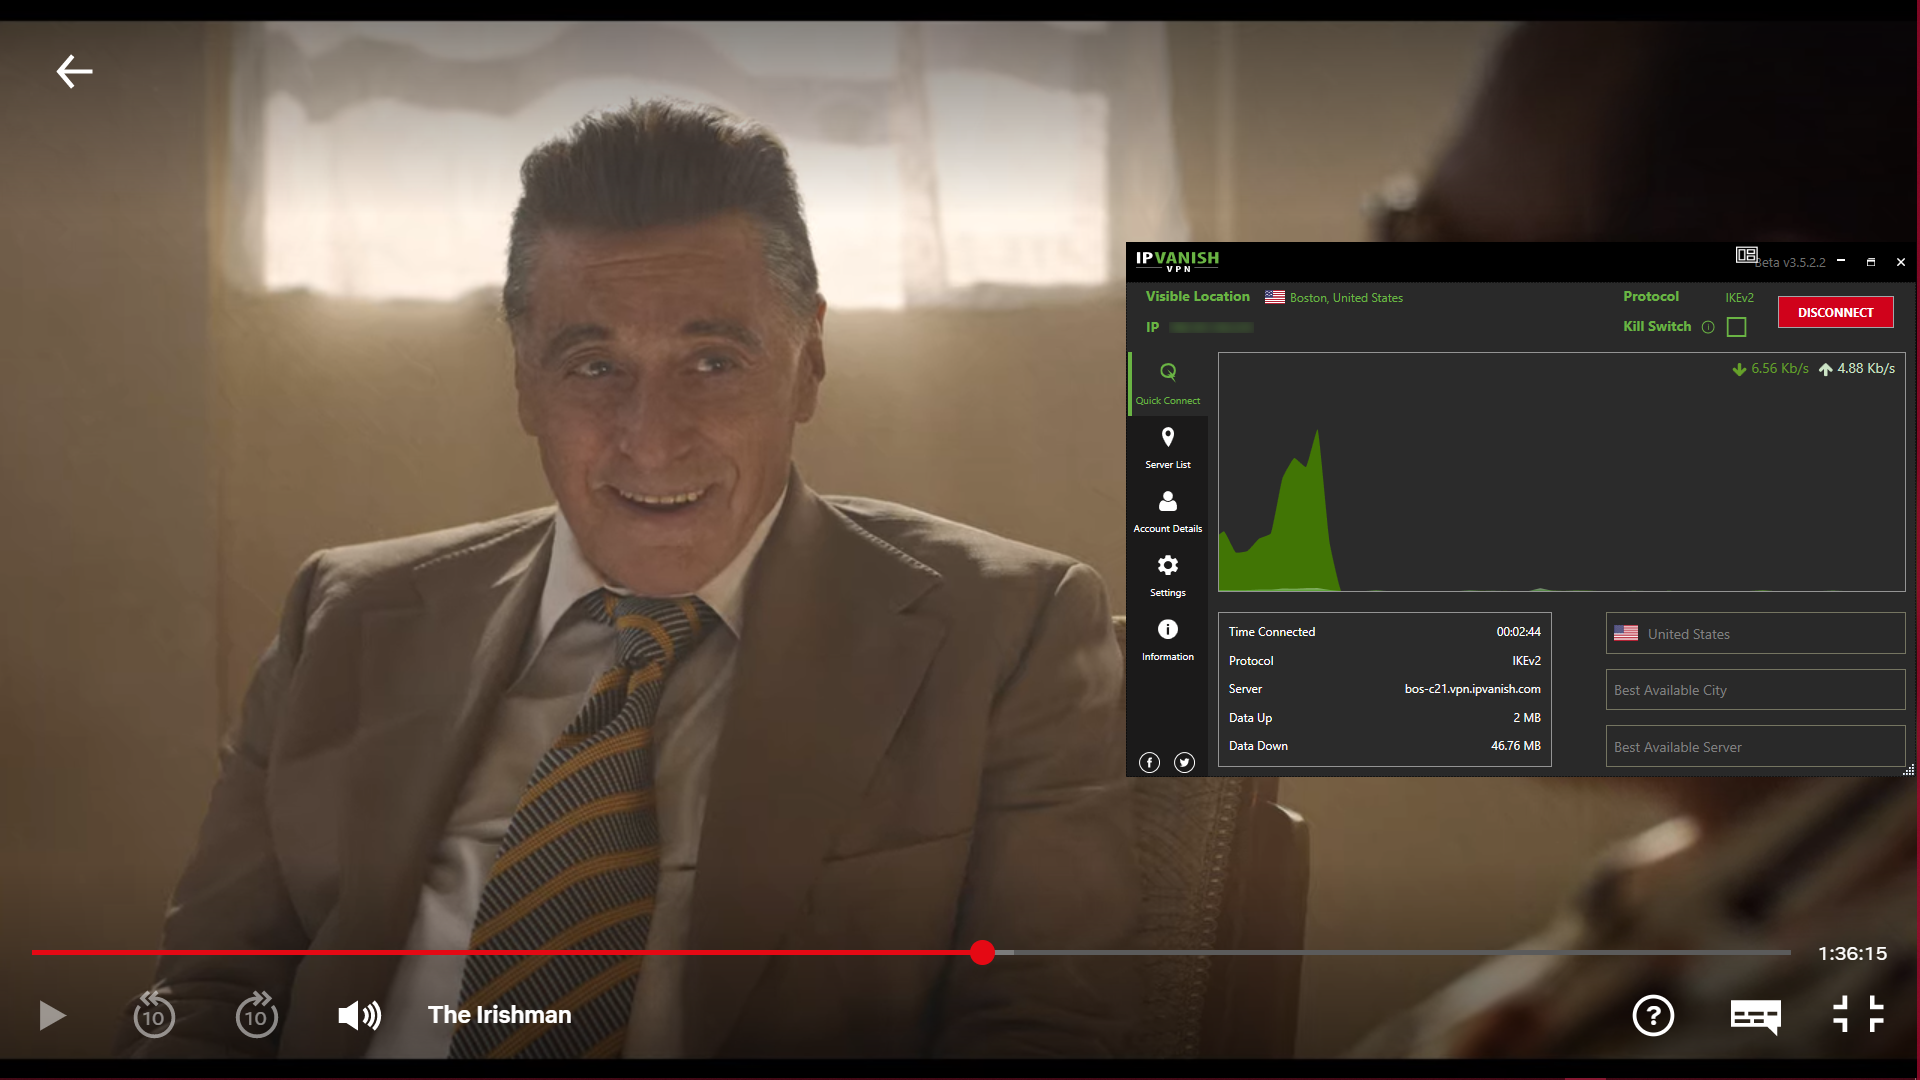Click the Visible Location label
1920x1080 pixels.
click(1197, 297)
